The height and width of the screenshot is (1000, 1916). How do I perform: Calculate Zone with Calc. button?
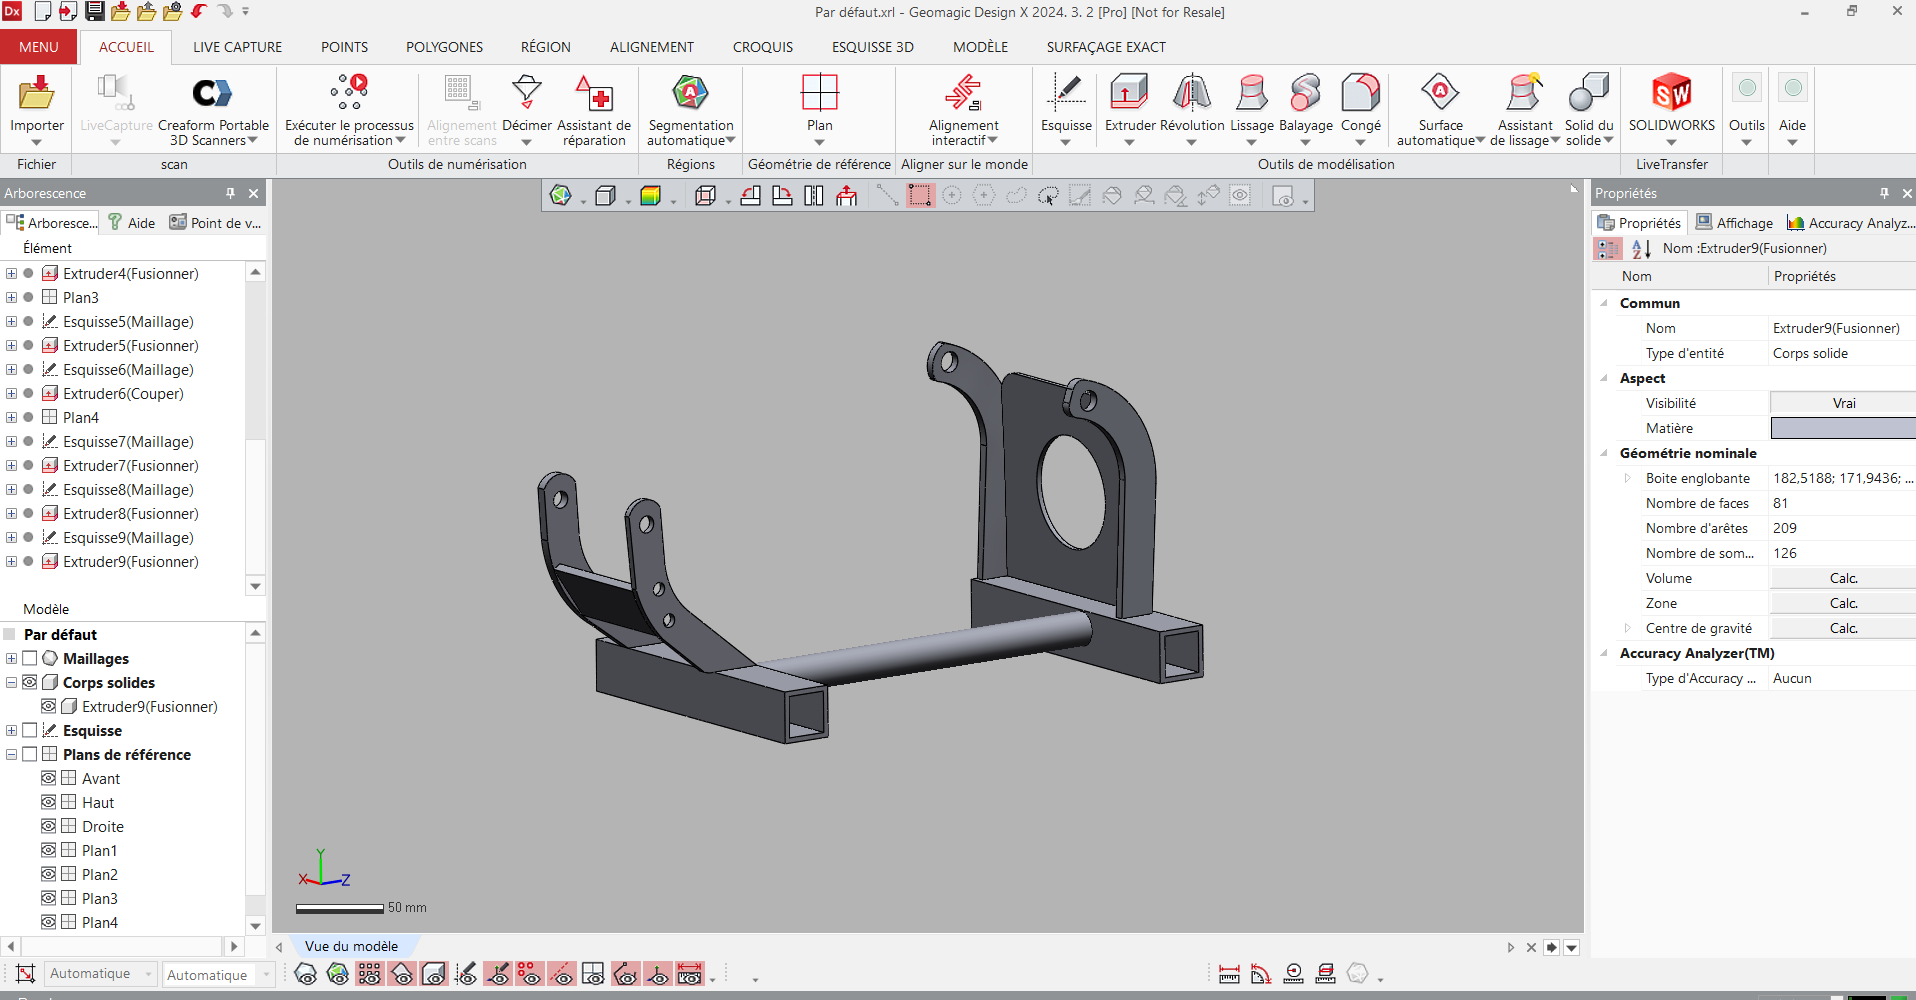click(1843, 603)
